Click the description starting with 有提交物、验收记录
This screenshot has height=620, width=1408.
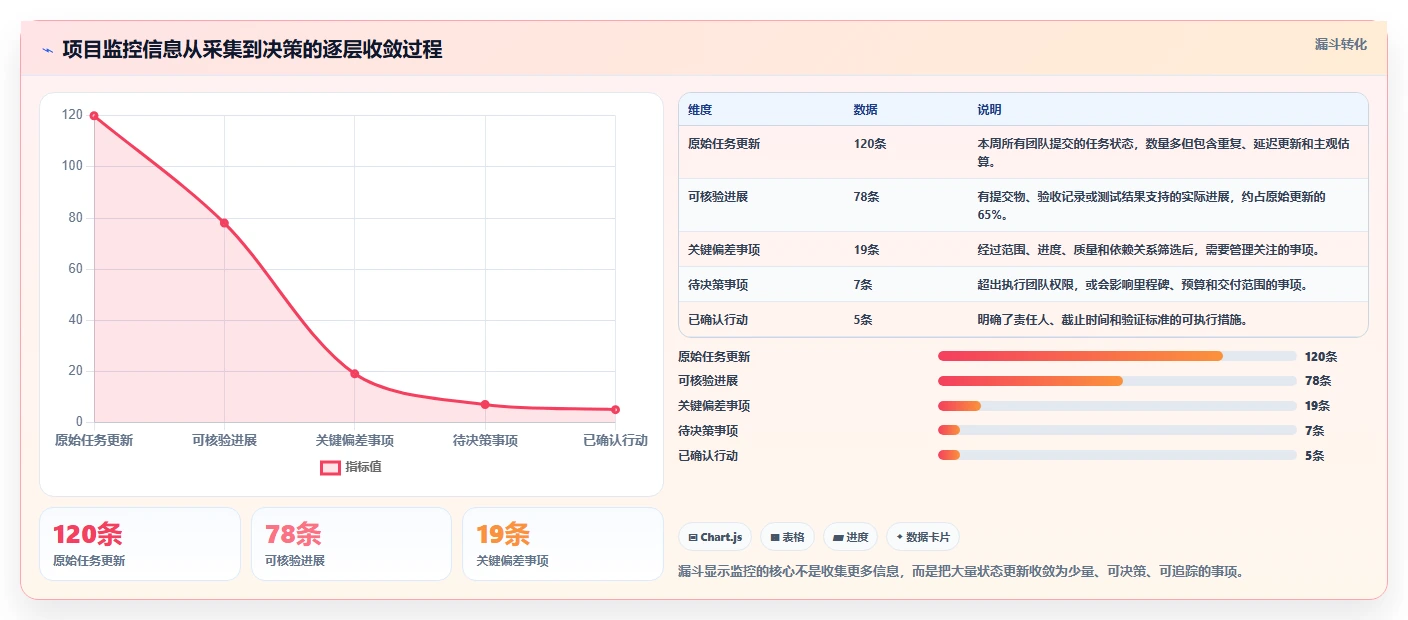pyautogui.click(x=1152, y=205)
